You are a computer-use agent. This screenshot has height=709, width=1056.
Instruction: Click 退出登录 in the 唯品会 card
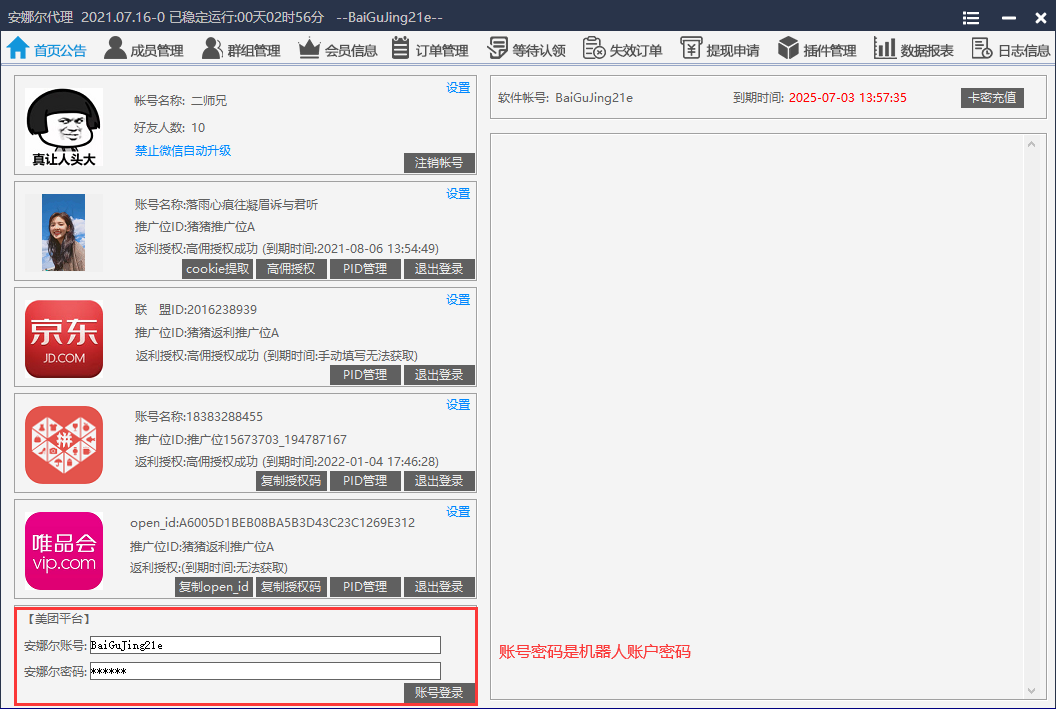(x=439, y=587)
